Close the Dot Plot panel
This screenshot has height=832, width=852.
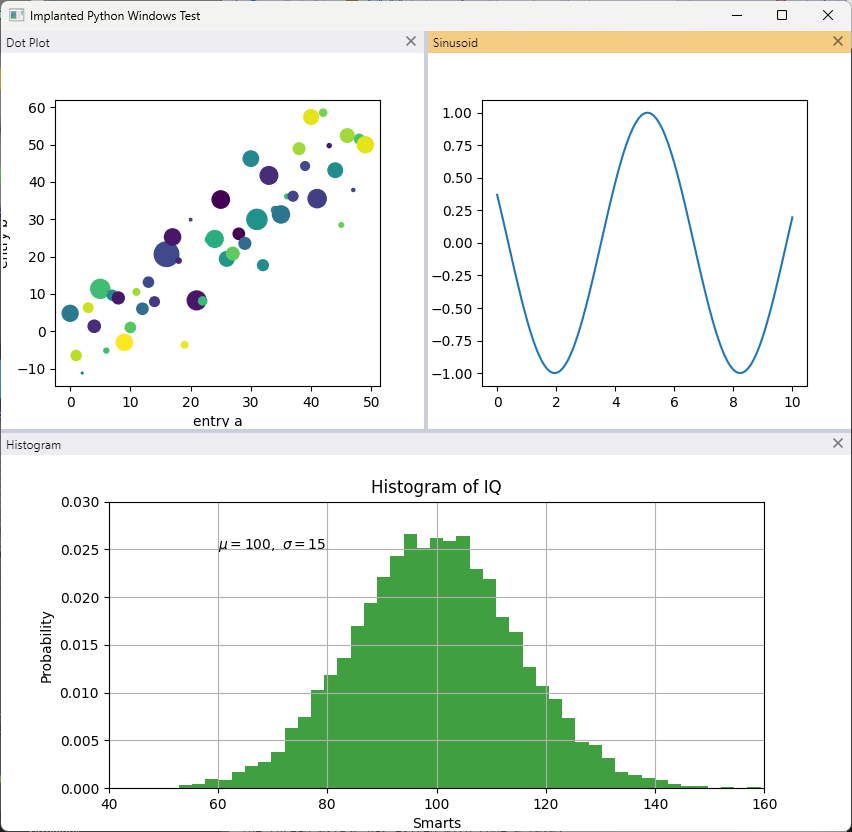click(411, 41)
